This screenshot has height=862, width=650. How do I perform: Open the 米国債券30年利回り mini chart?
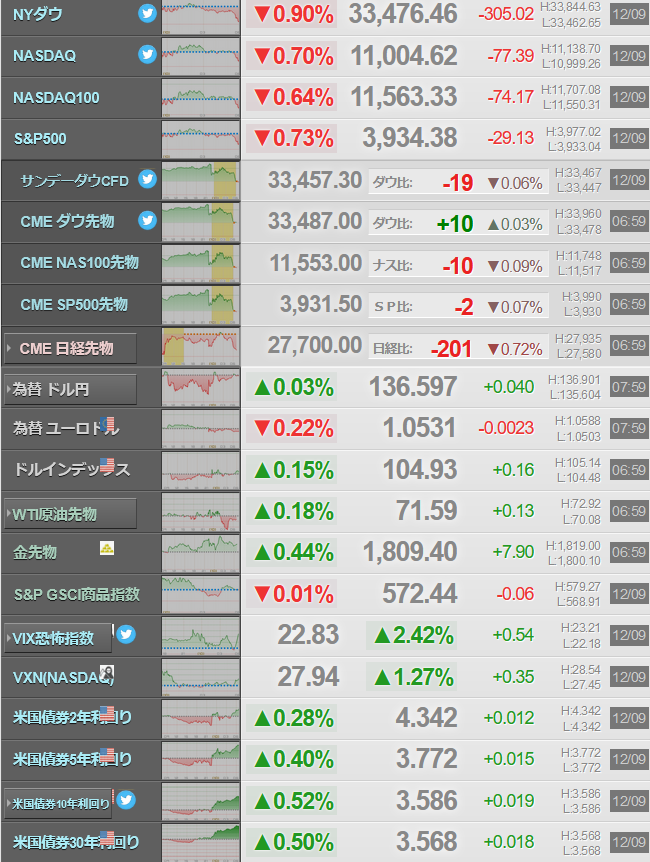[x=201, y=842]
